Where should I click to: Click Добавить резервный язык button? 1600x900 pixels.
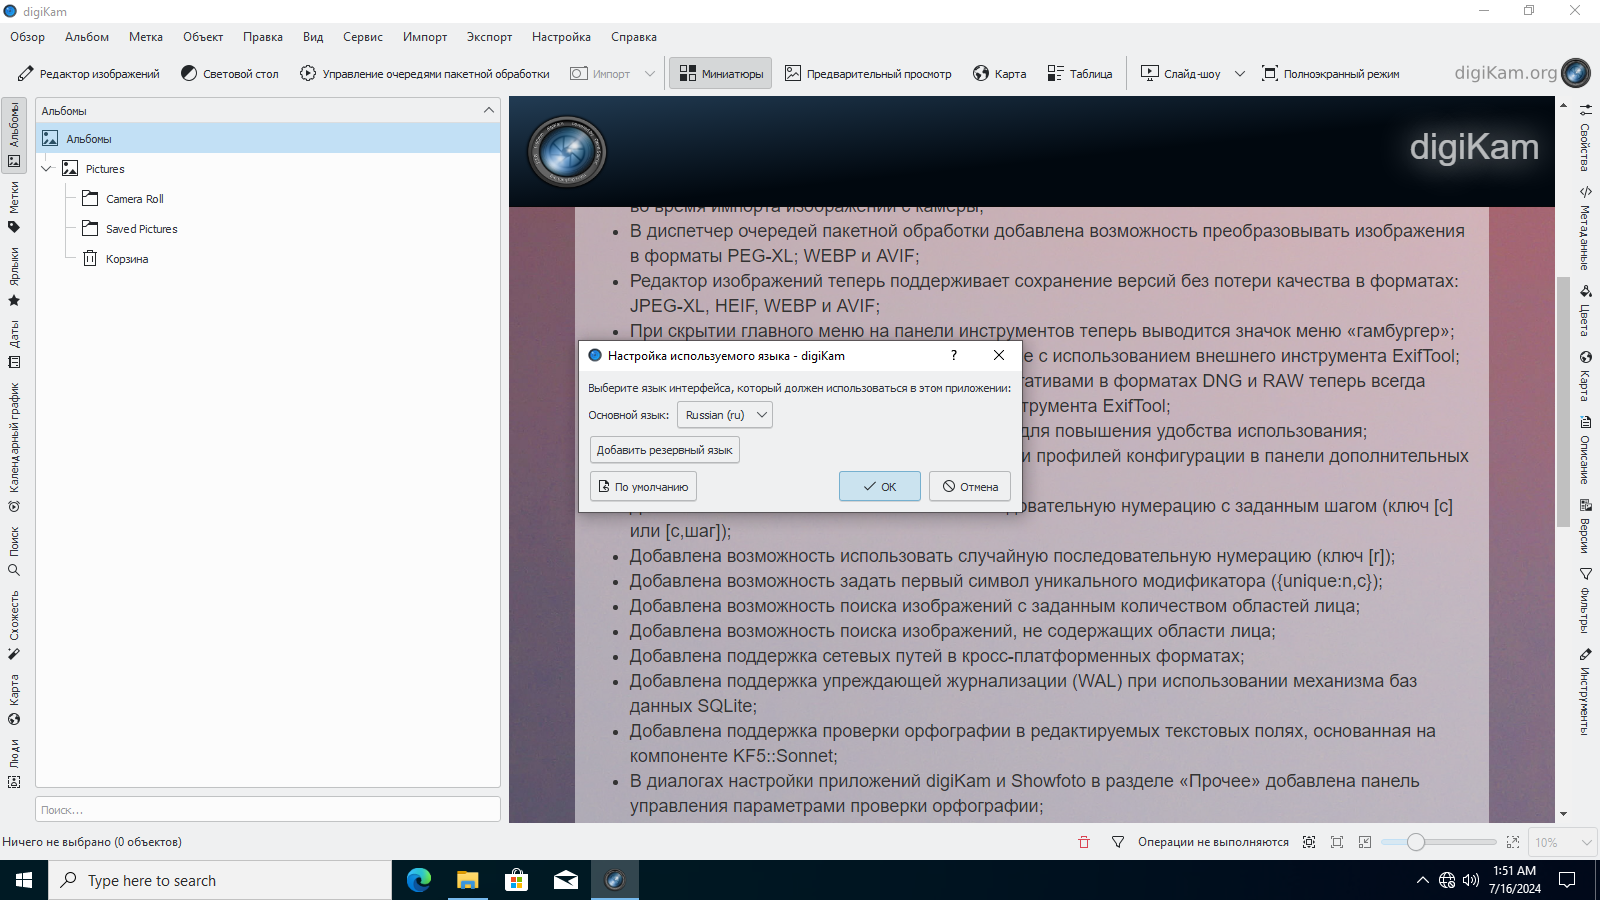pyautogui.click(x=665, y=450)
